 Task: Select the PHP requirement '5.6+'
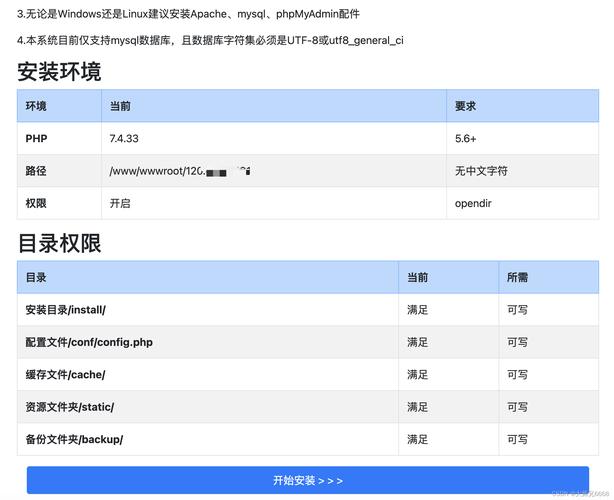pyautogui.click(x=466, y=138)
